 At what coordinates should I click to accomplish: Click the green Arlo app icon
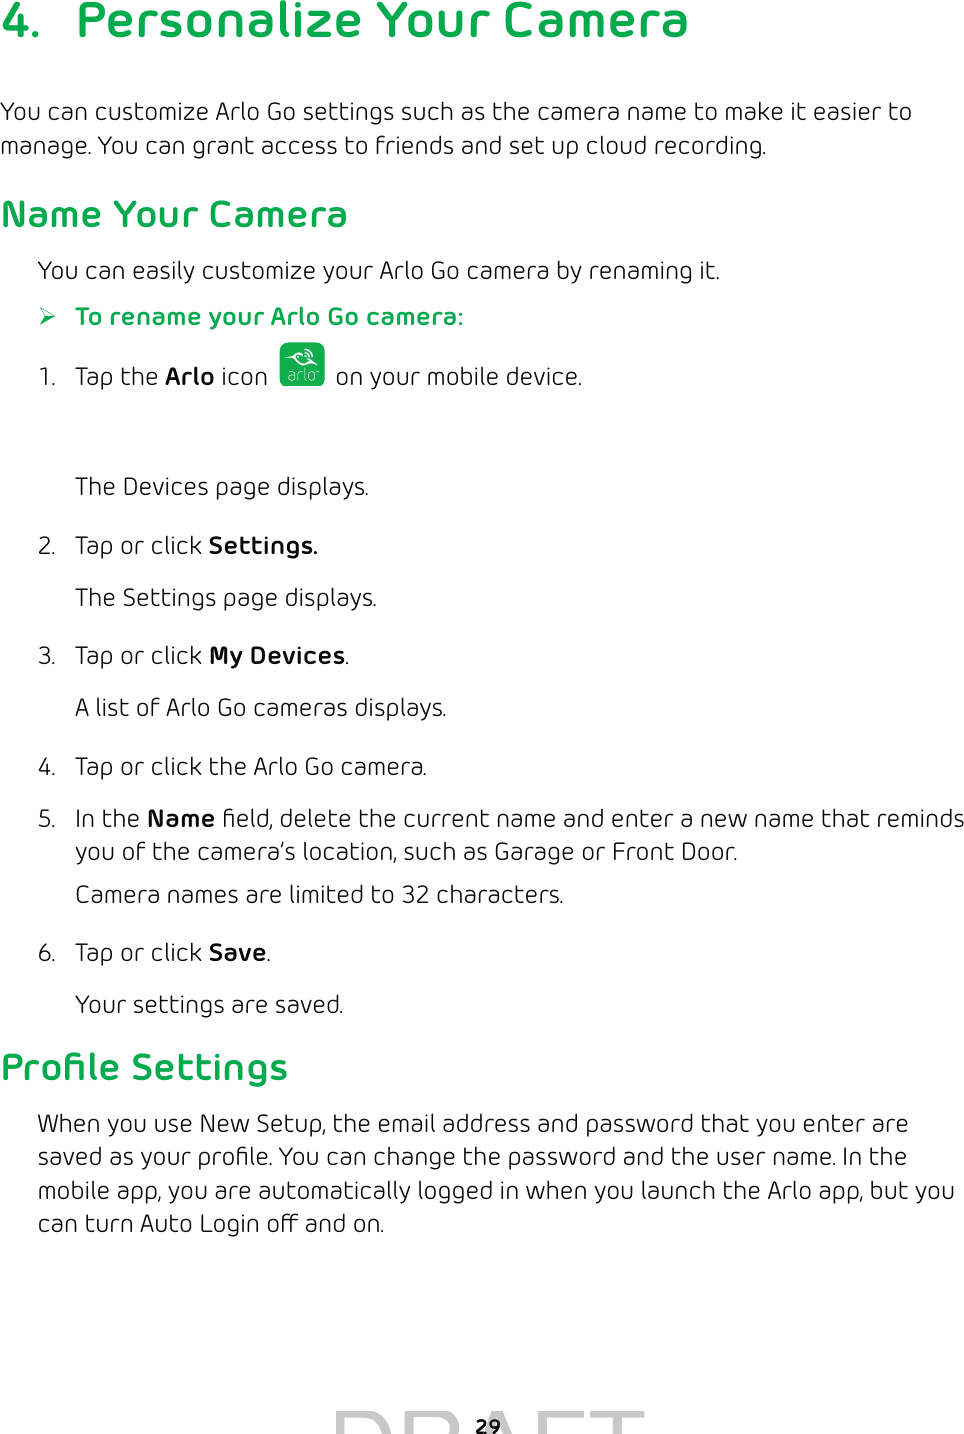point(302,365)
